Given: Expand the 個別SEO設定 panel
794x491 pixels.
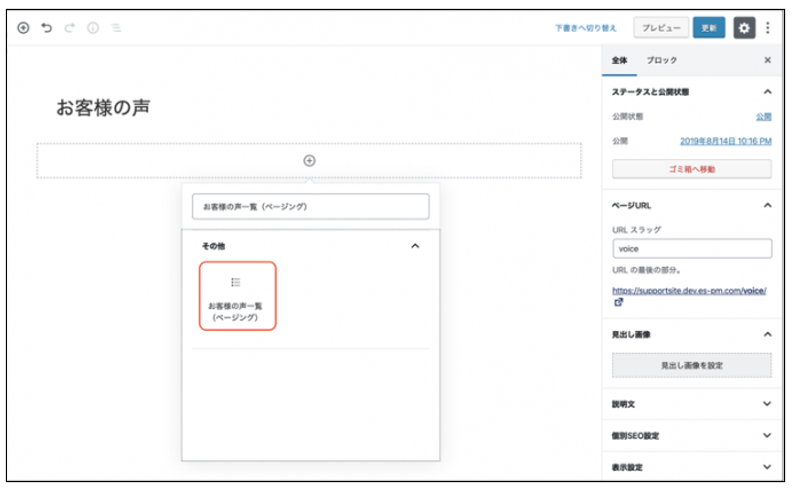Looking at the screenshot, I should 767,436.
